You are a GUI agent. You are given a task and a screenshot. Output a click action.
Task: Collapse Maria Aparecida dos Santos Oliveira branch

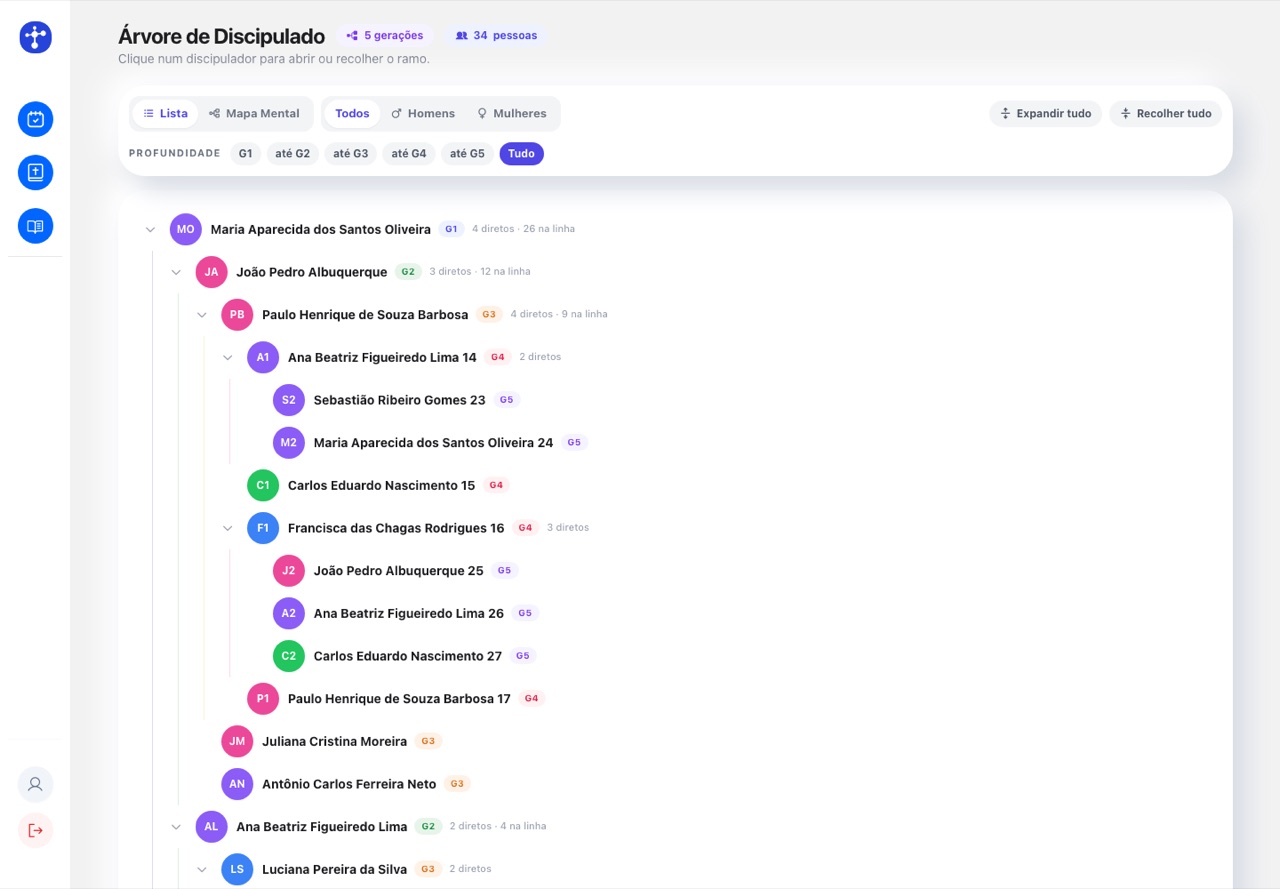[x=150, y=230]
